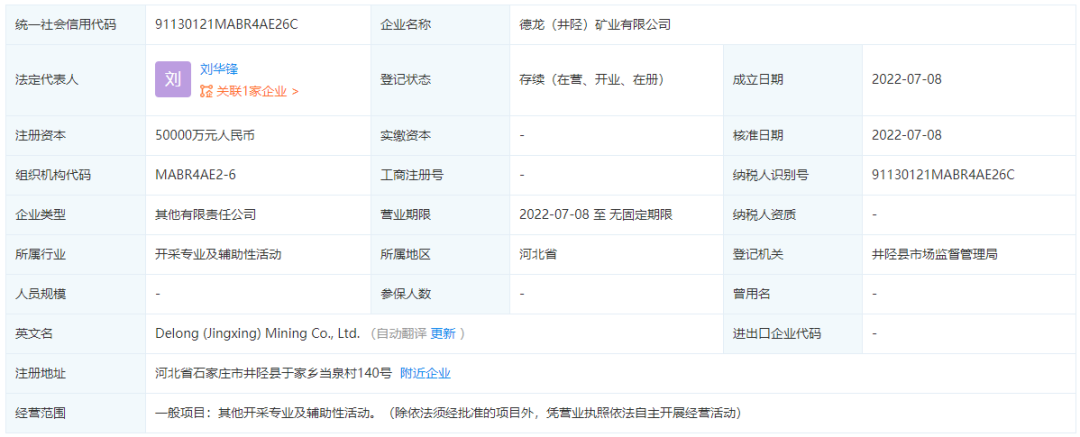The height and width of the screenshot is (437, 1080).
Task: Click the 营业期限 label cell
Action: pyautogui.click(x=440, y=215)
